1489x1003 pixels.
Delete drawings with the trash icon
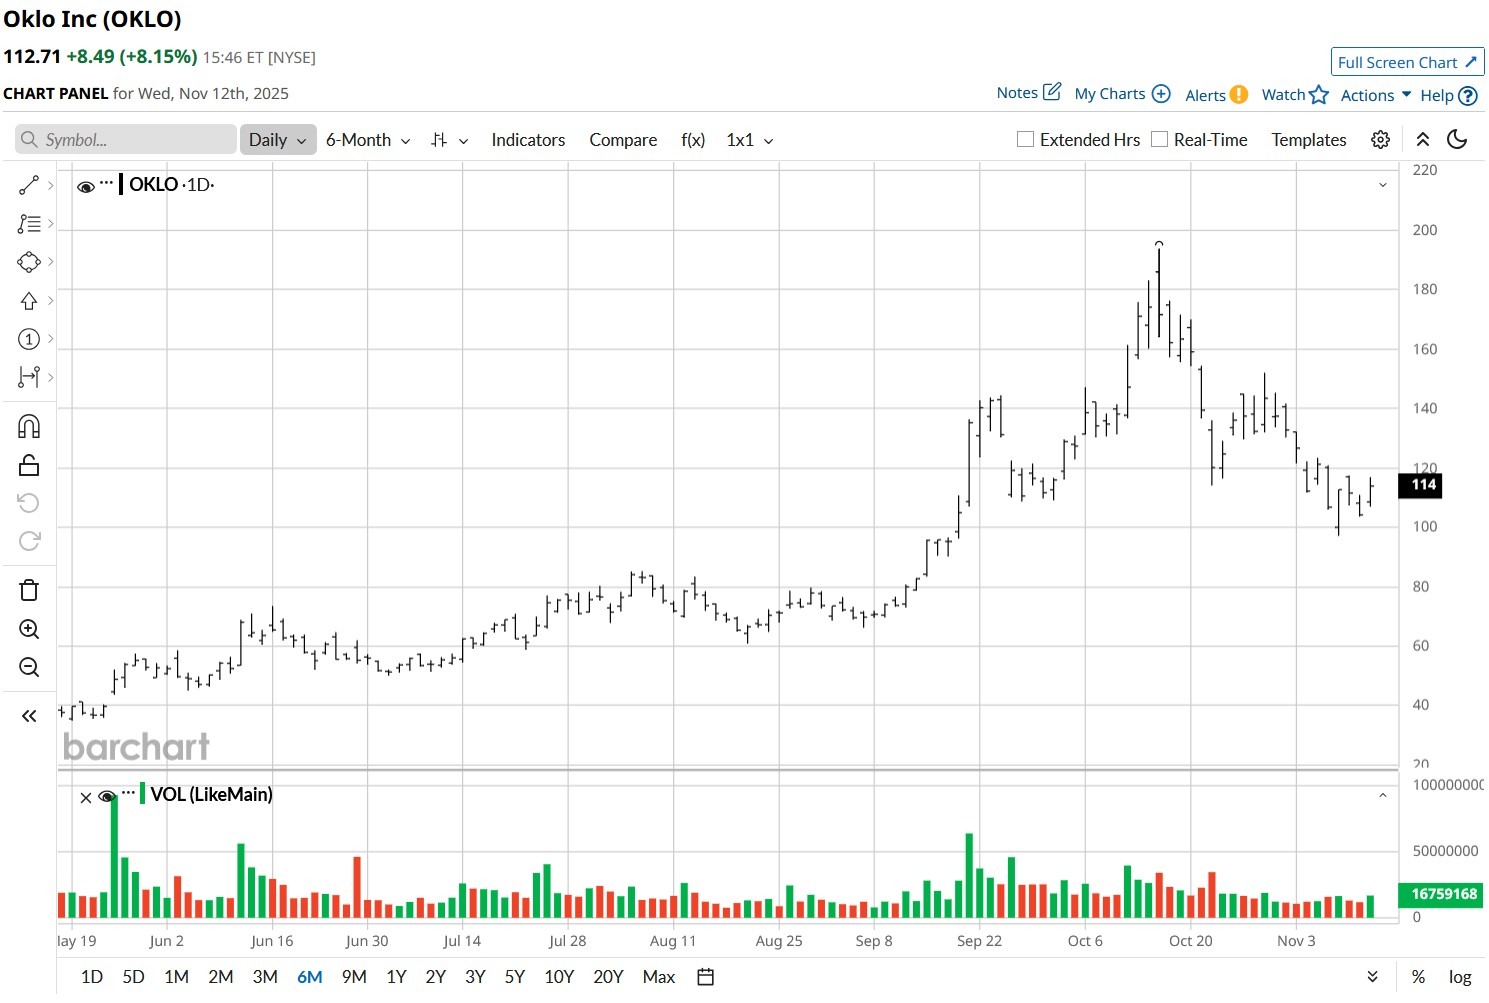(29, 590)
